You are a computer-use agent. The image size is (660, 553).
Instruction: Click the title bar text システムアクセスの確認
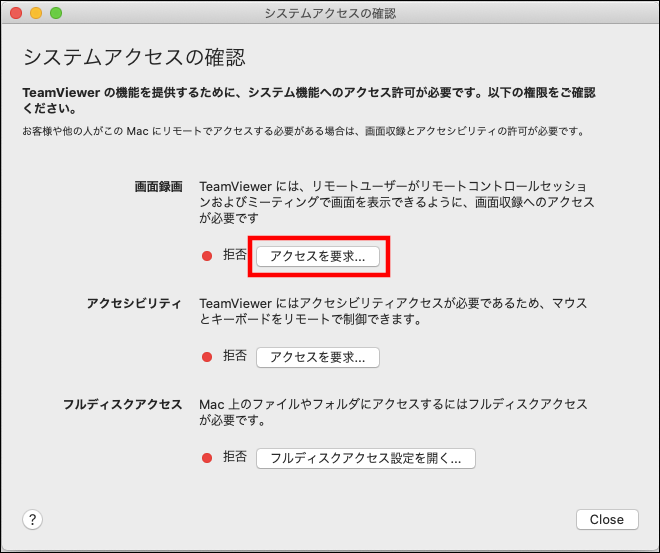tap(330, 13)
